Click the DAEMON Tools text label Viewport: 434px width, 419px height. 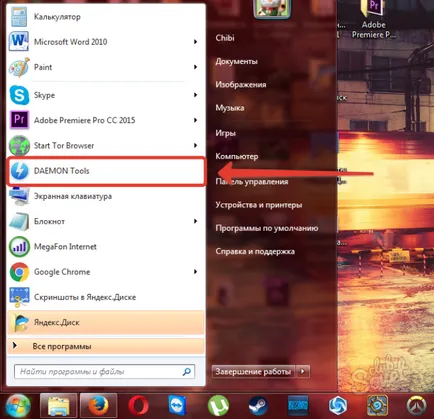62,171
